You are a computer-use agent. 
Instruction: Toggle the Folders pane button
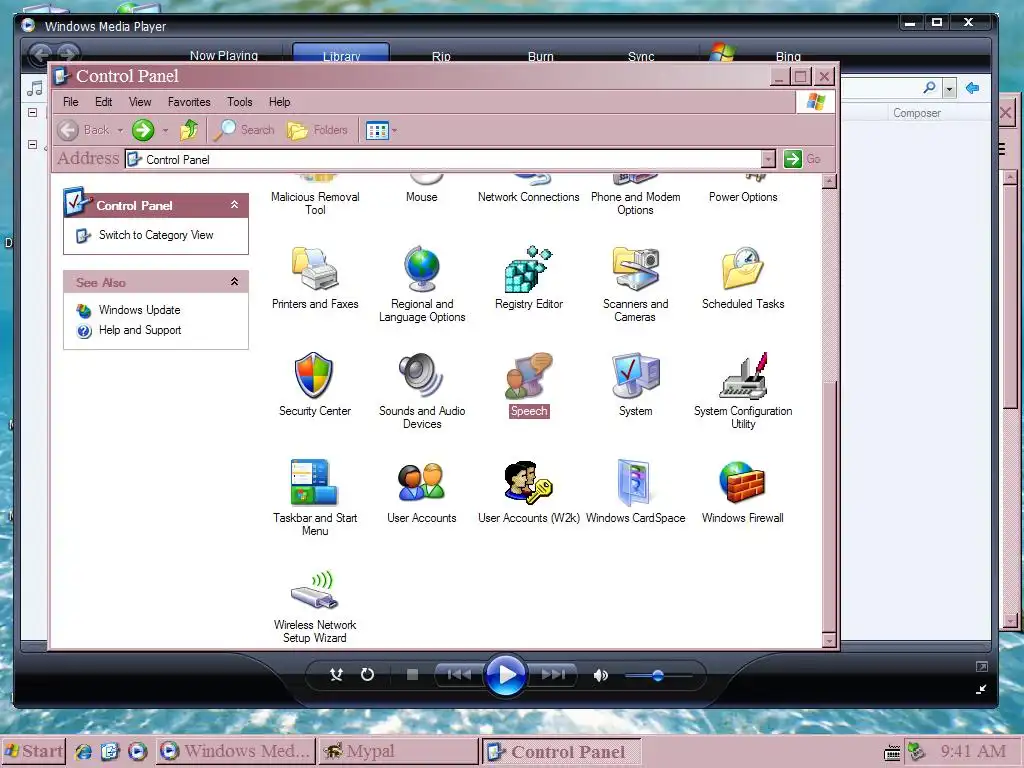pos(318,130)
